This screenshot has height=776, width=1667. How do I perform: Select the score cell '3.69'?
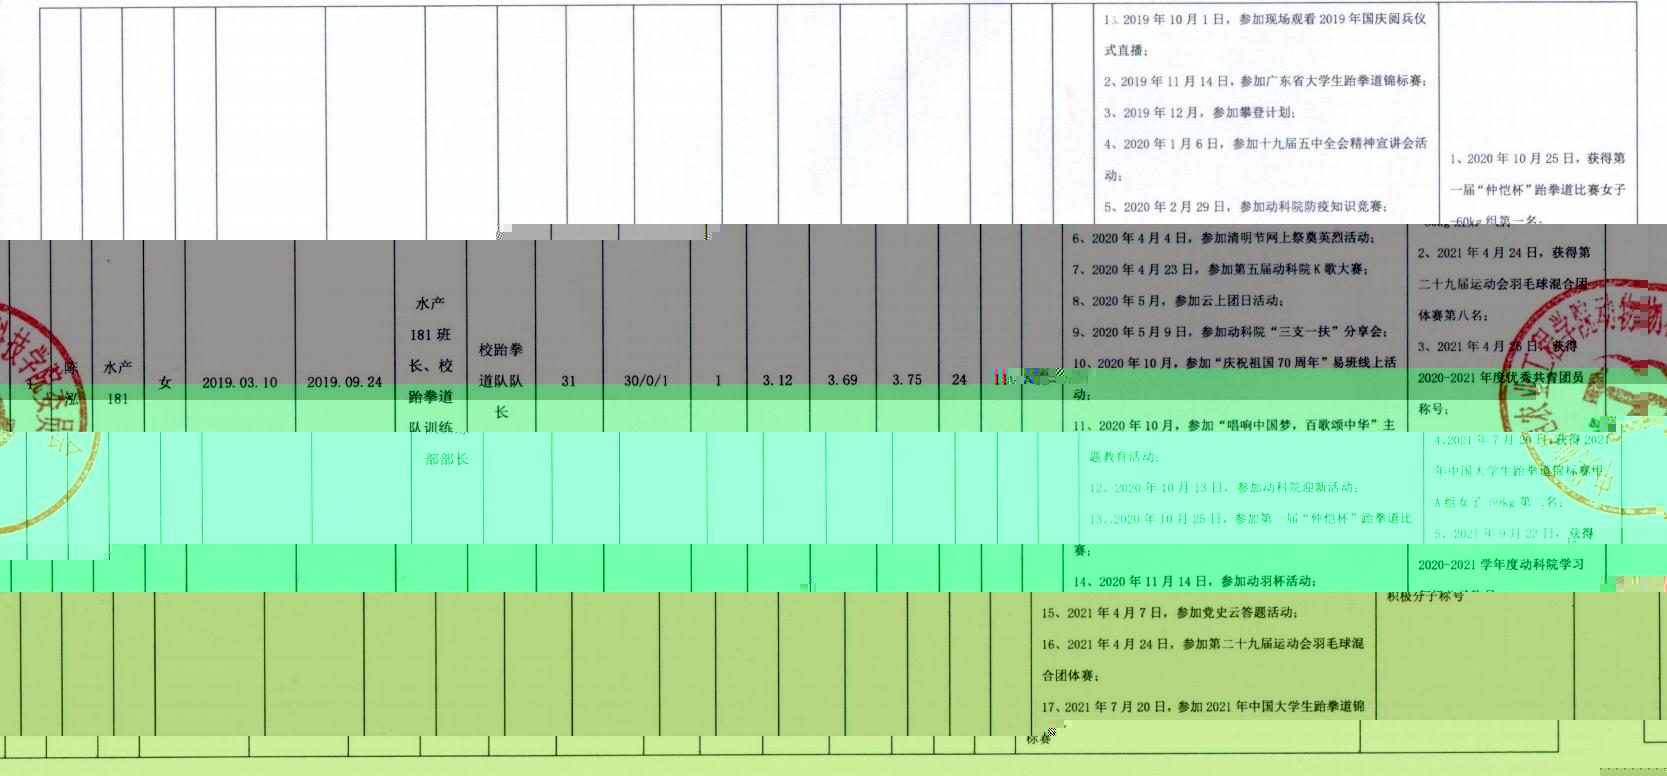842,380
